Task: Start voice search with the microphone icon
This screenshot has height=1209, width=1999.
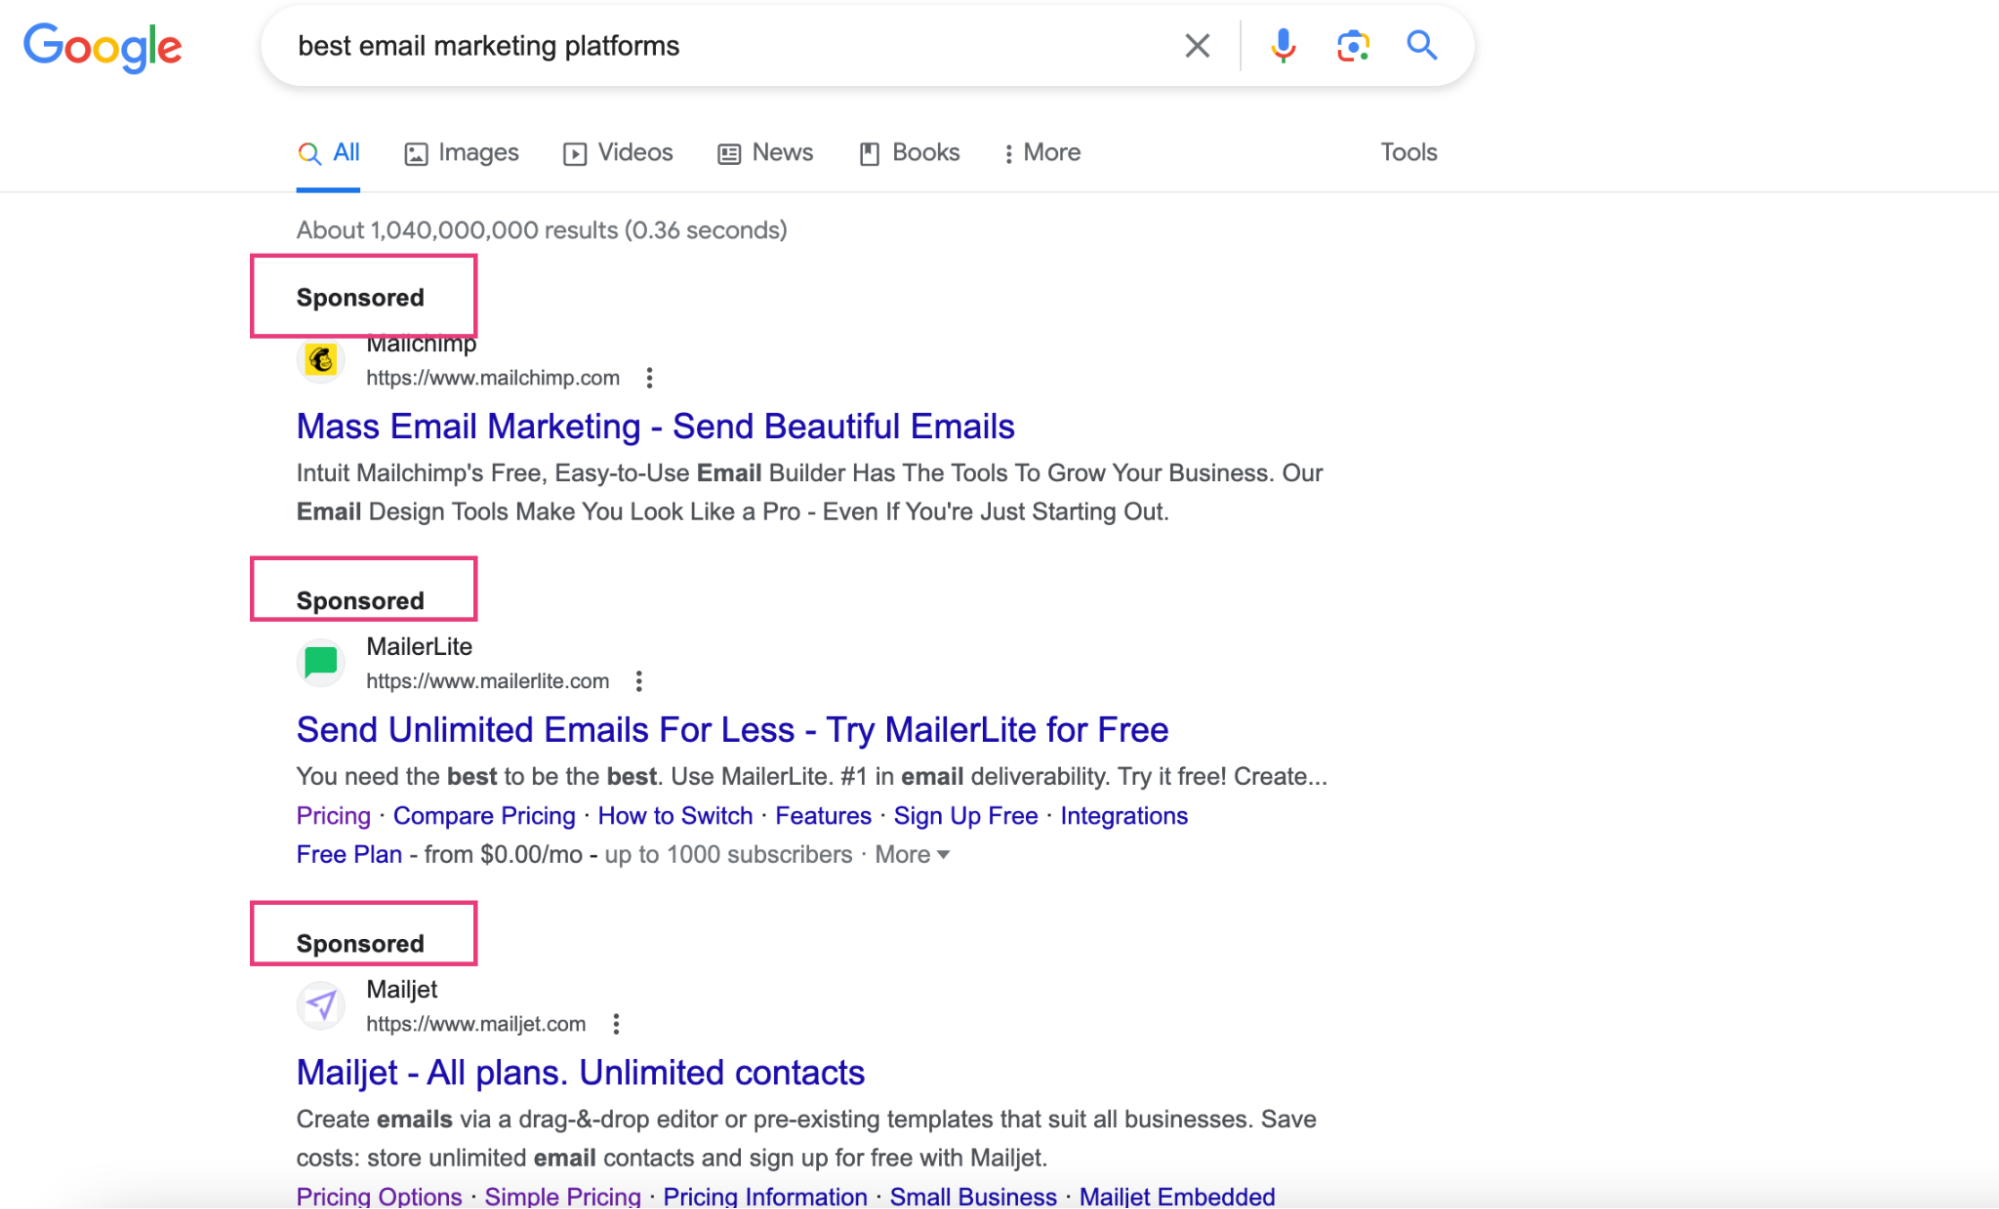Action: (x=1283, y=46)
